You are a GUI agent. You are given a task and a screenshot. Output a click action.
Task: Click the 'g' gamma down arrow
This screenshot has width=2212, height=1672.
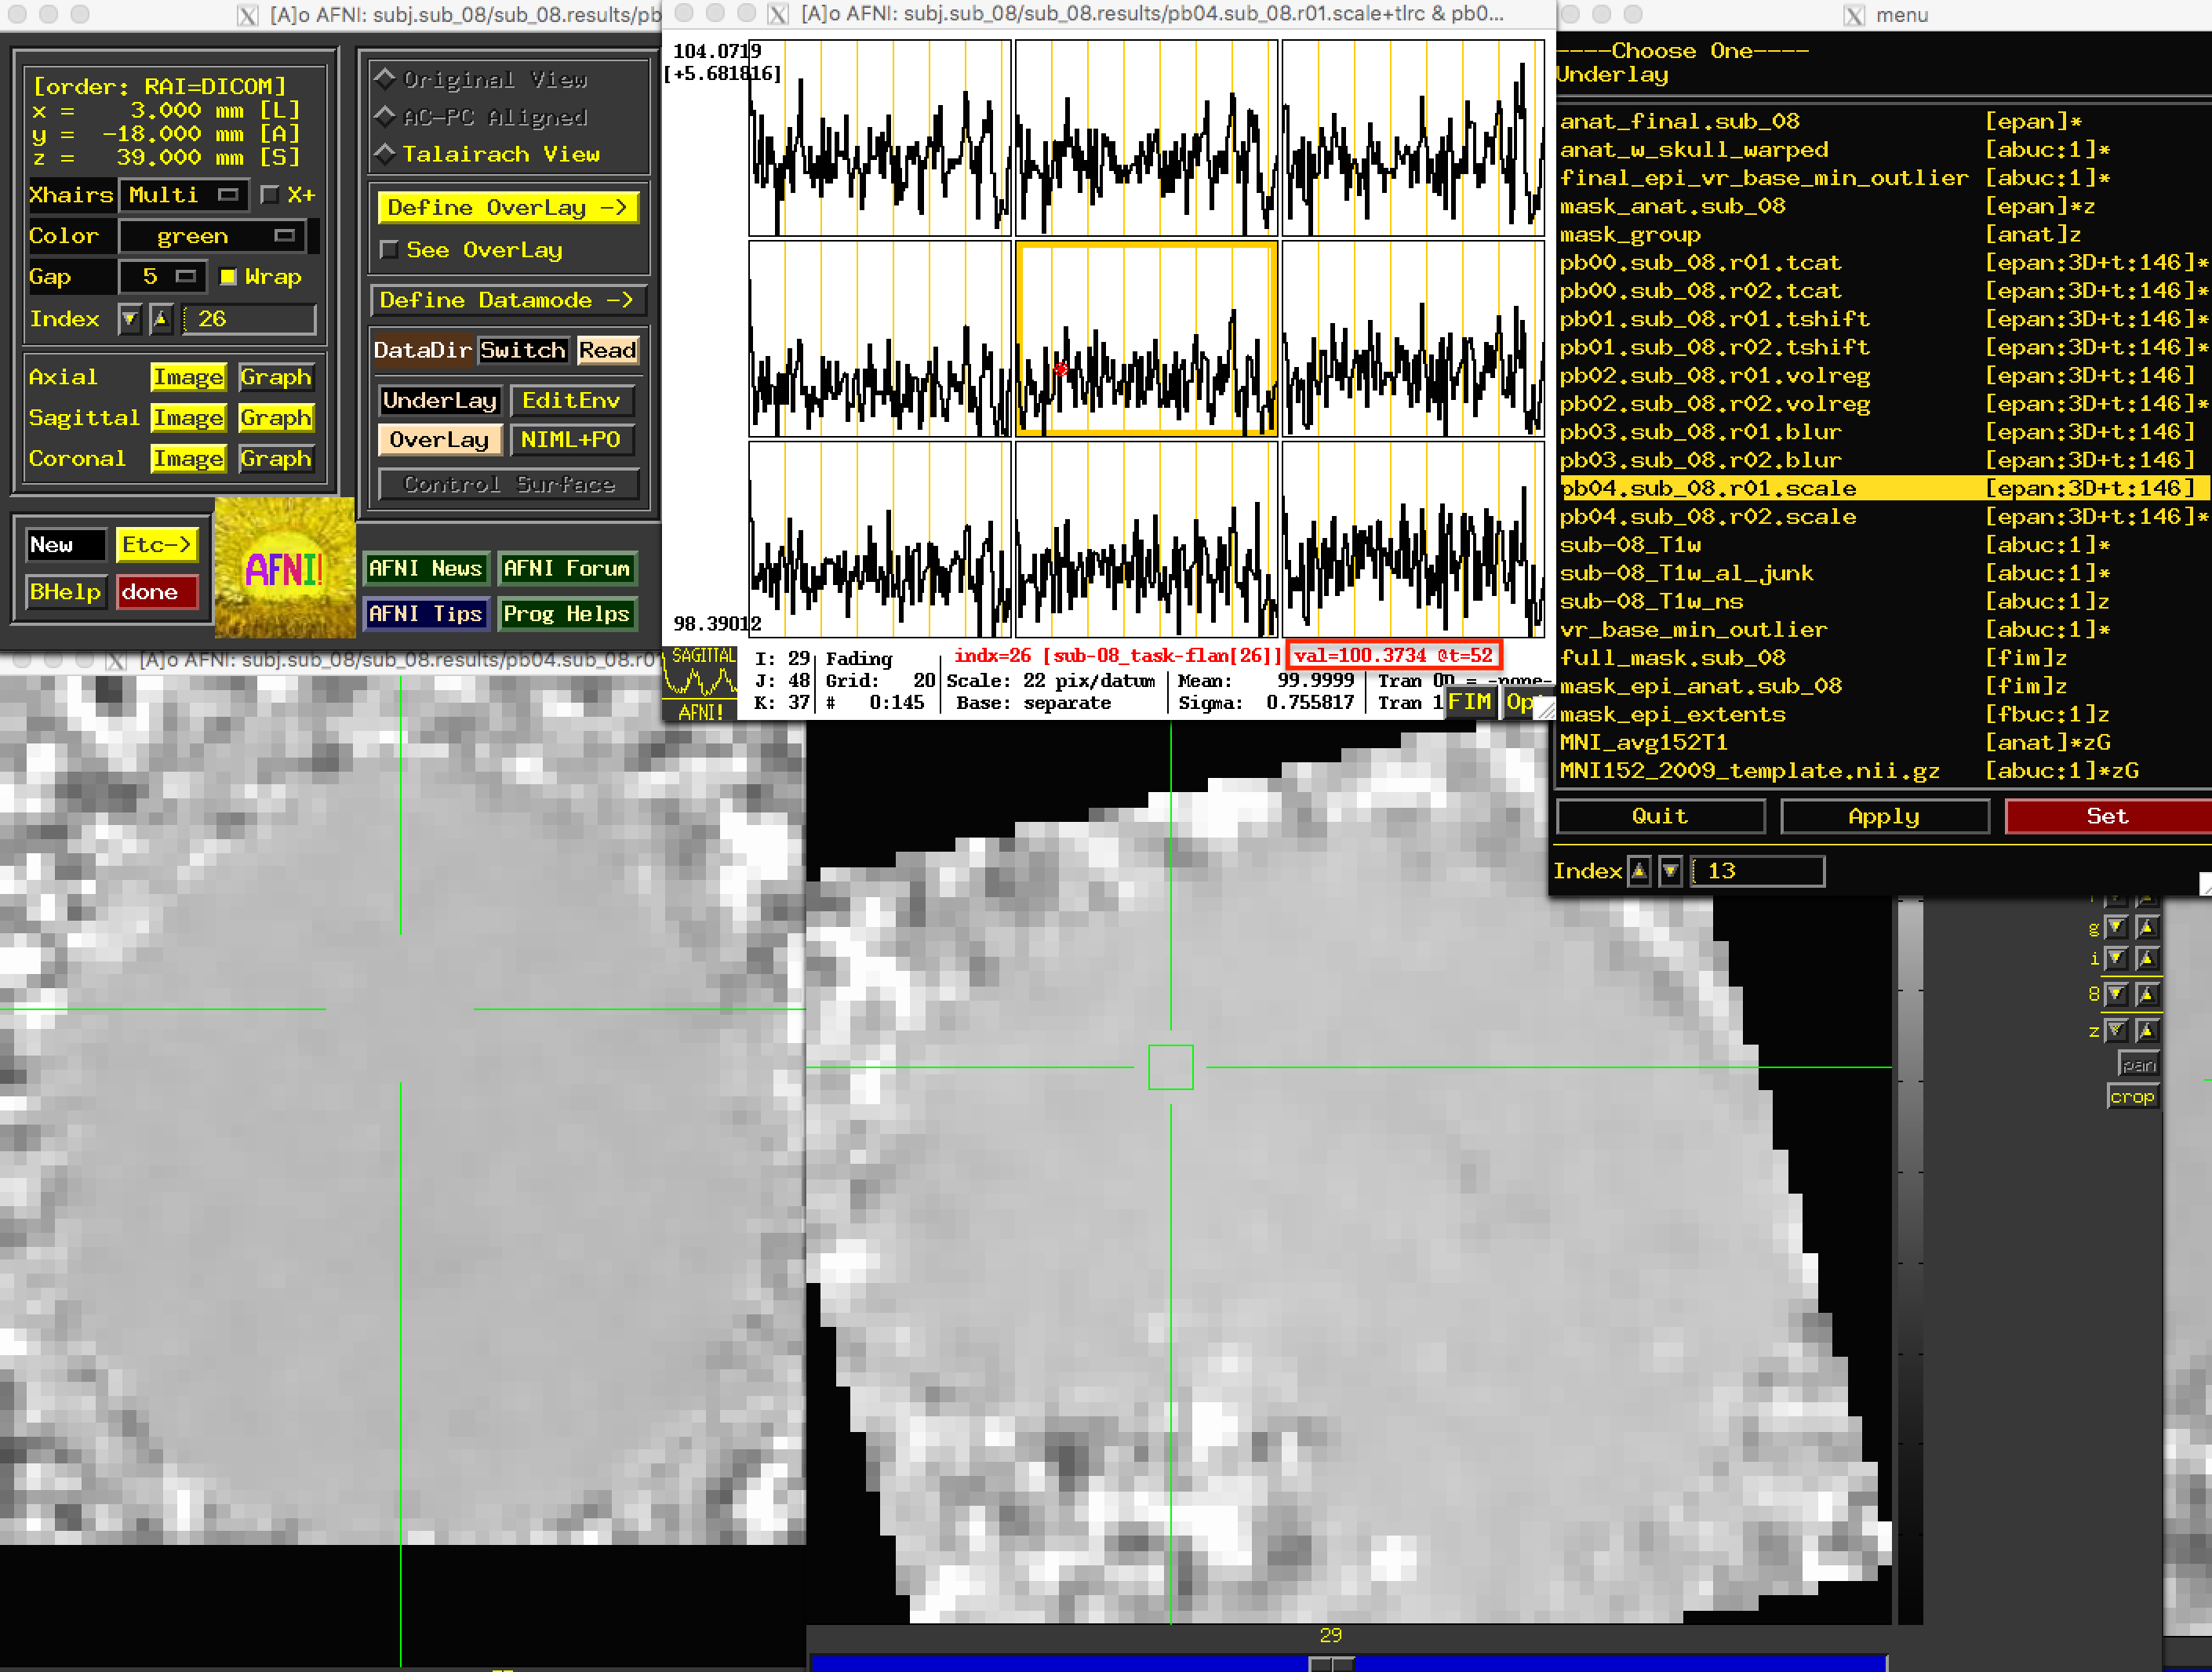2116,927
